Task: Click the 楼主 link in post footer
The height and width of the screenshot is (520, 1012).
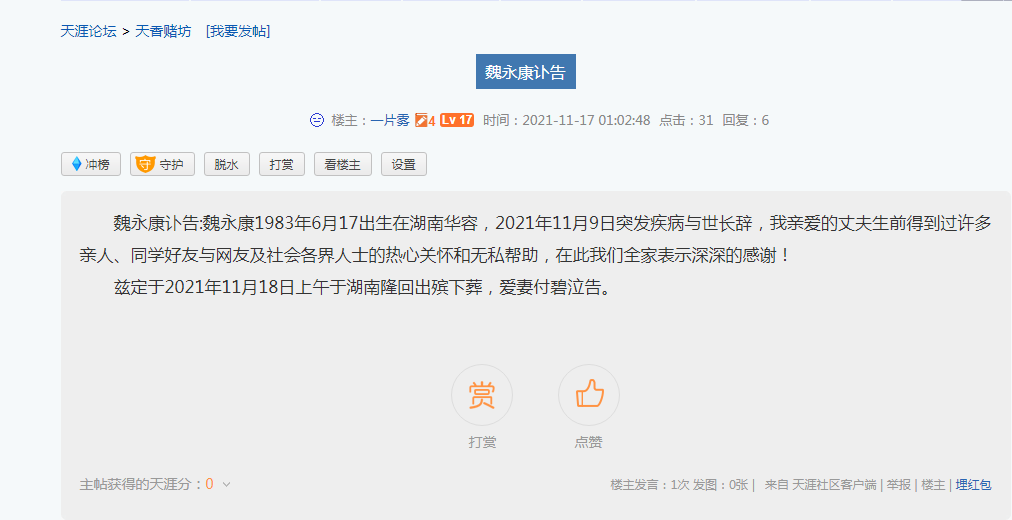Action: (933, 485)
